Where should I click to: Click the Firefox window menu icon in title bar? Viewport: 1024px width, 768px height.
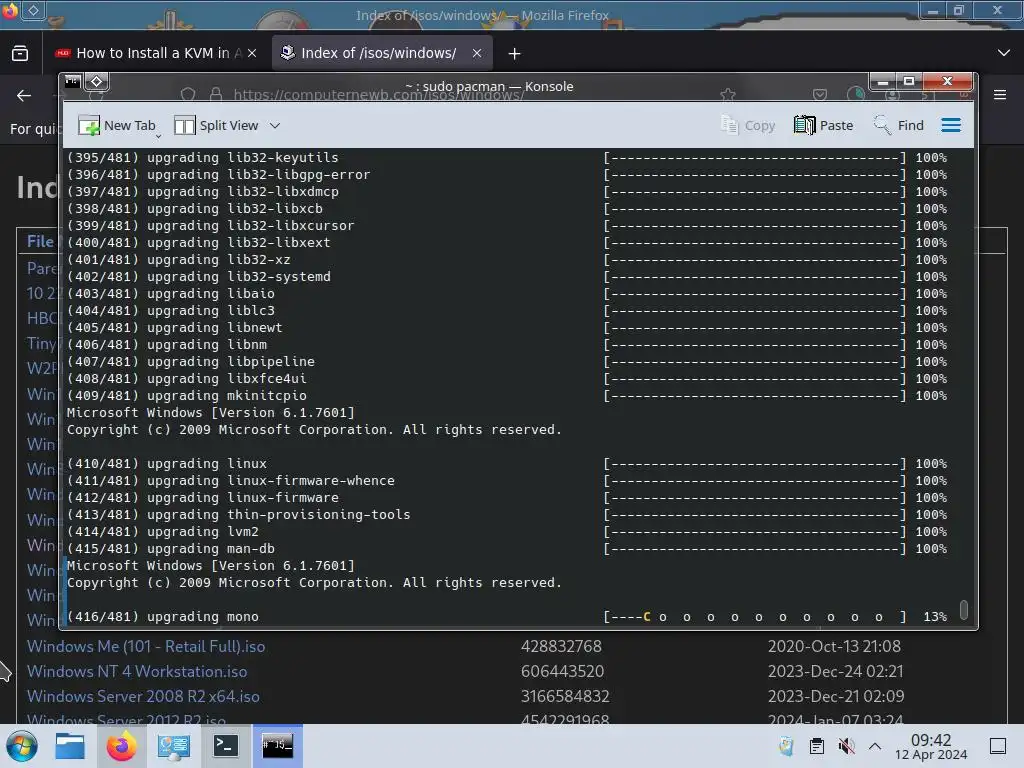[10, 10]
